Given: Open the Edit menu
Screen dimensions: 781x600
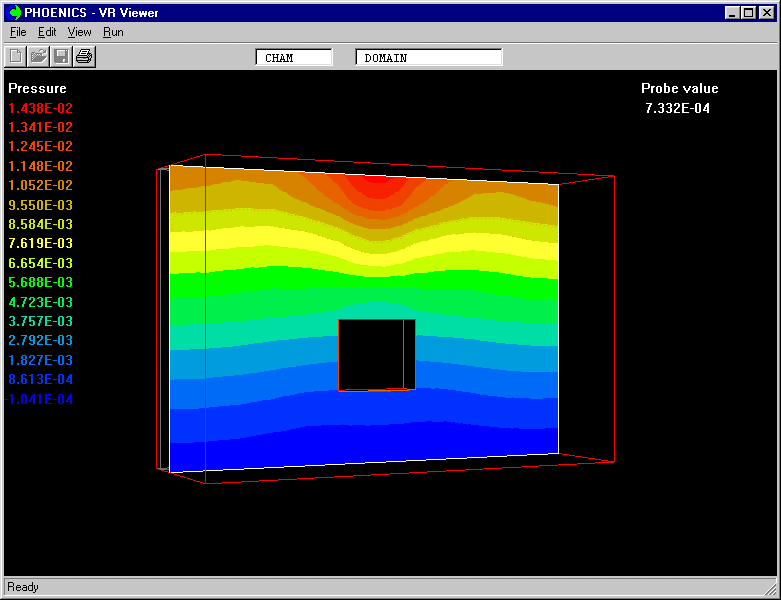Looking at the screenshot, I should [x=47, y=32].
